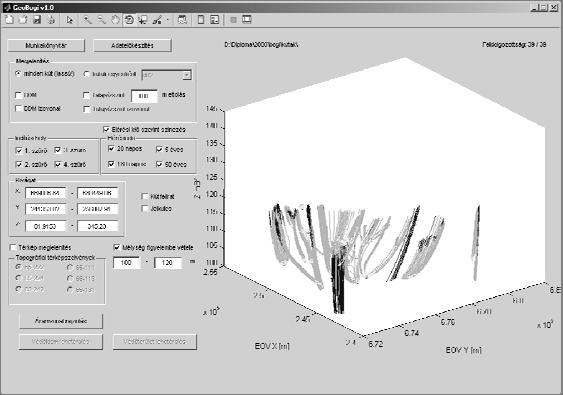Click the 'Feldolgozottság: 39 / 39' status text

pyautogui.click(x=514, y=45)
